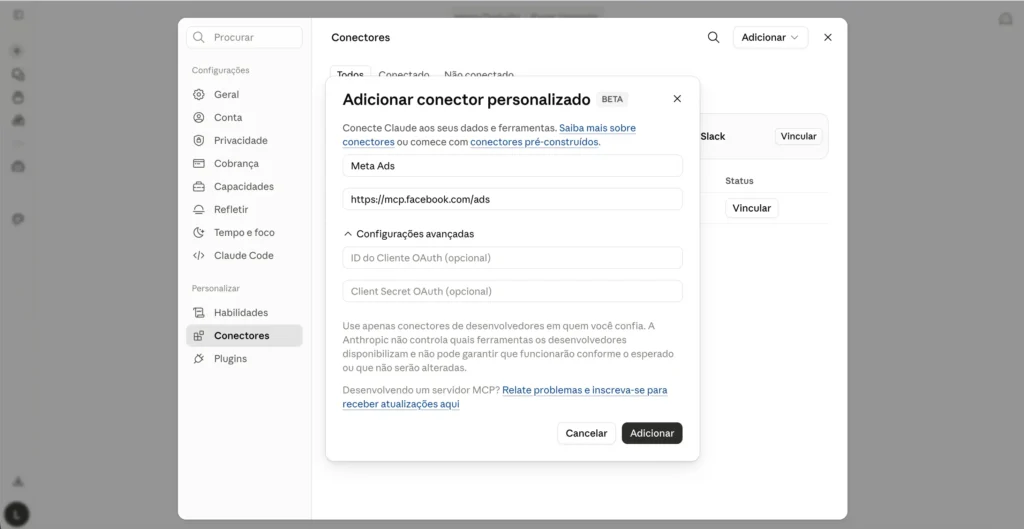Open Geral settings
Image resolution: width=1024 pixels, height=529 pixels.
coord(244,95)
